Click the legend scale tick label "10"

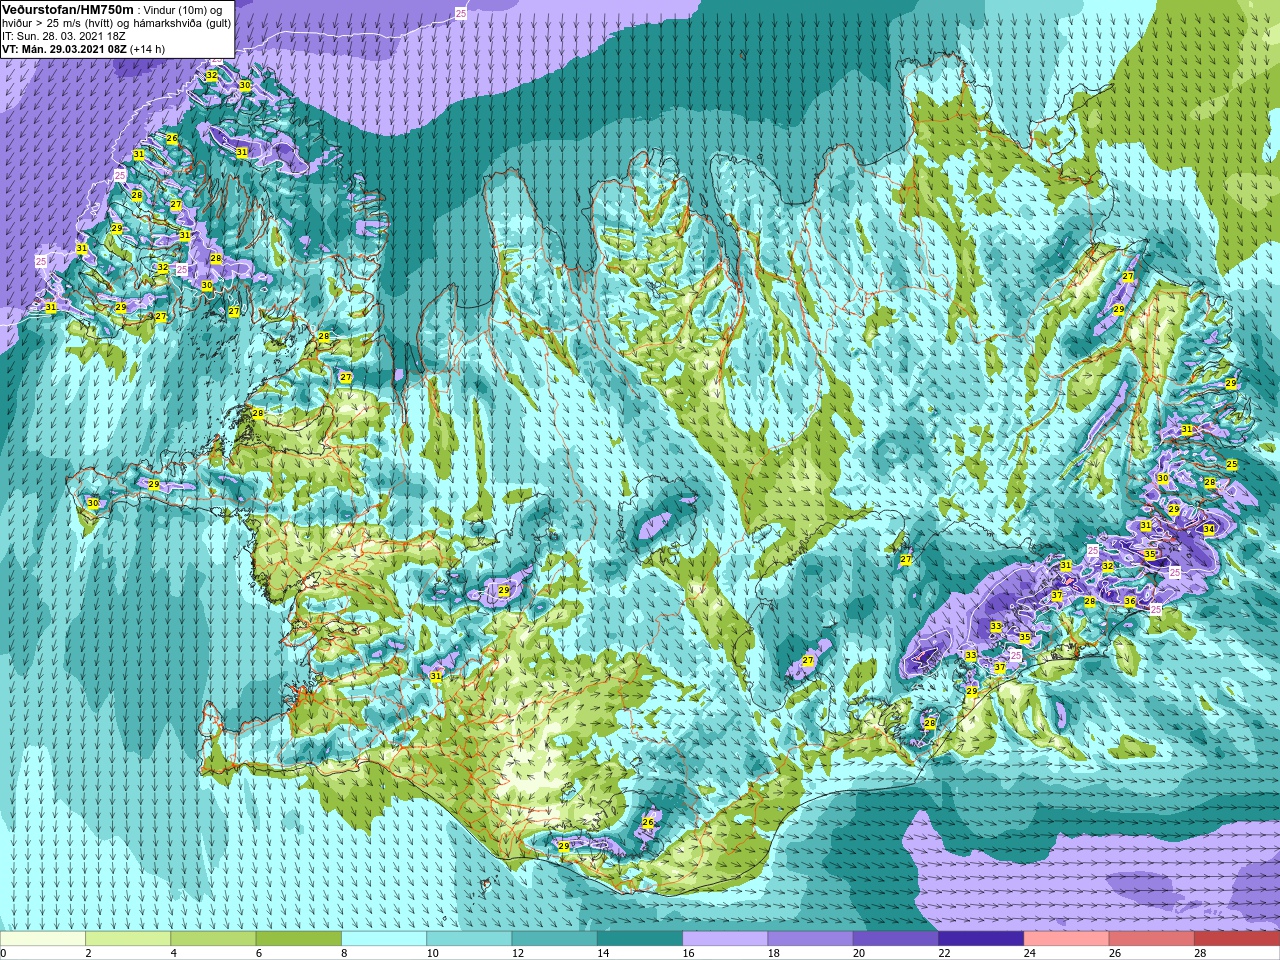[x=432, y=953]
